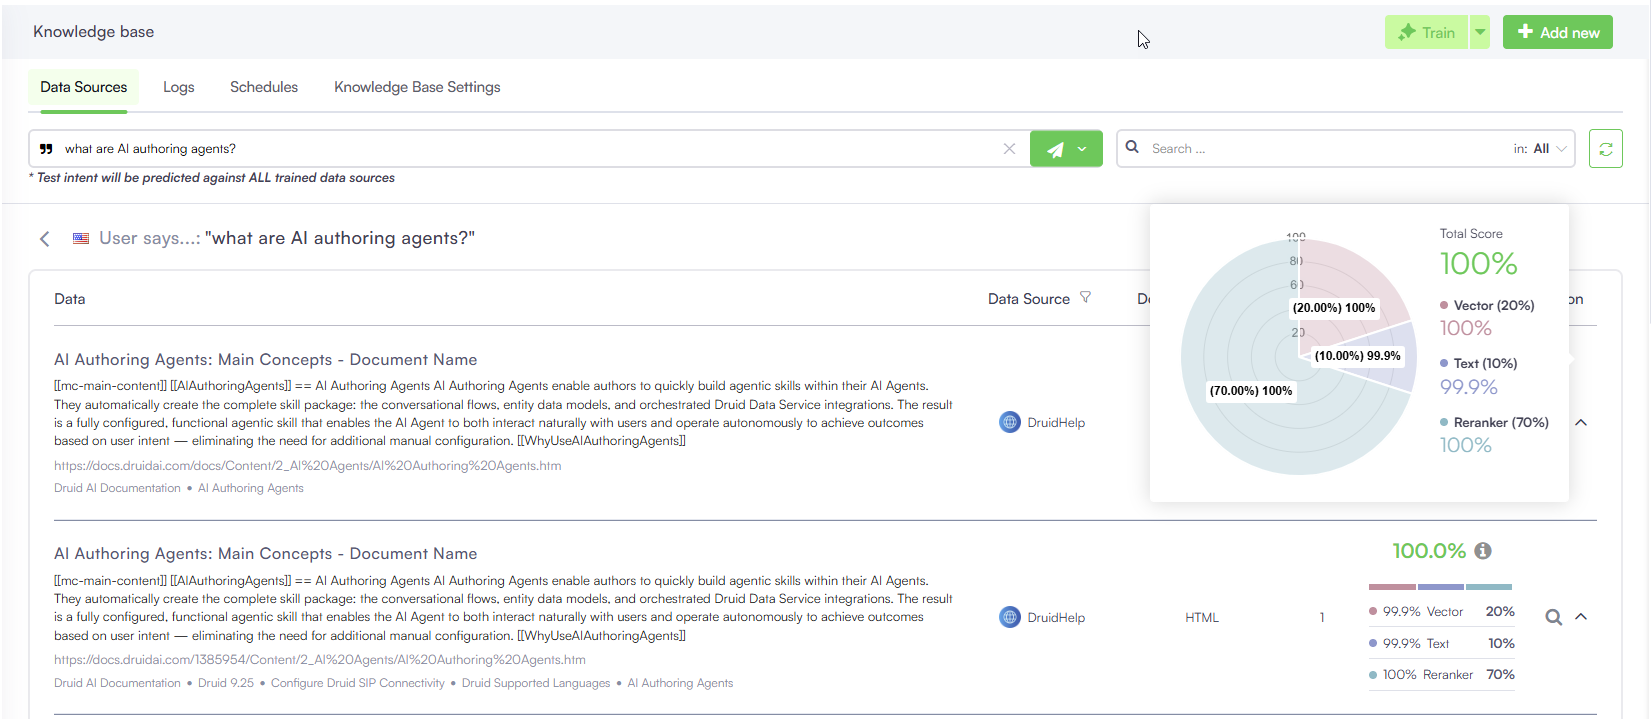Screen dimensions: 1651x719
Task: Click the Vector (20%) legend entry in chart
Action: pyautogui.click(x=1487, y=305)
